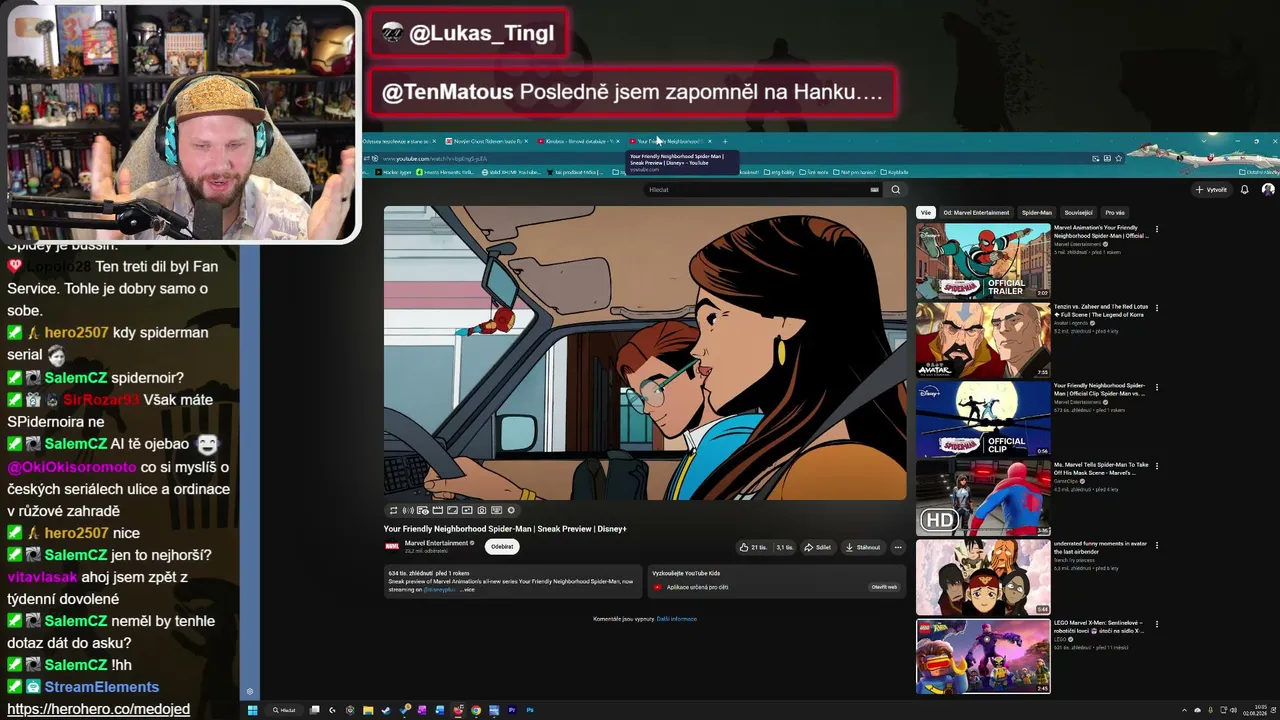Open Premiere Pro from the taskbar
This screenshot has height=720, width=1280.
pos(512,710)
